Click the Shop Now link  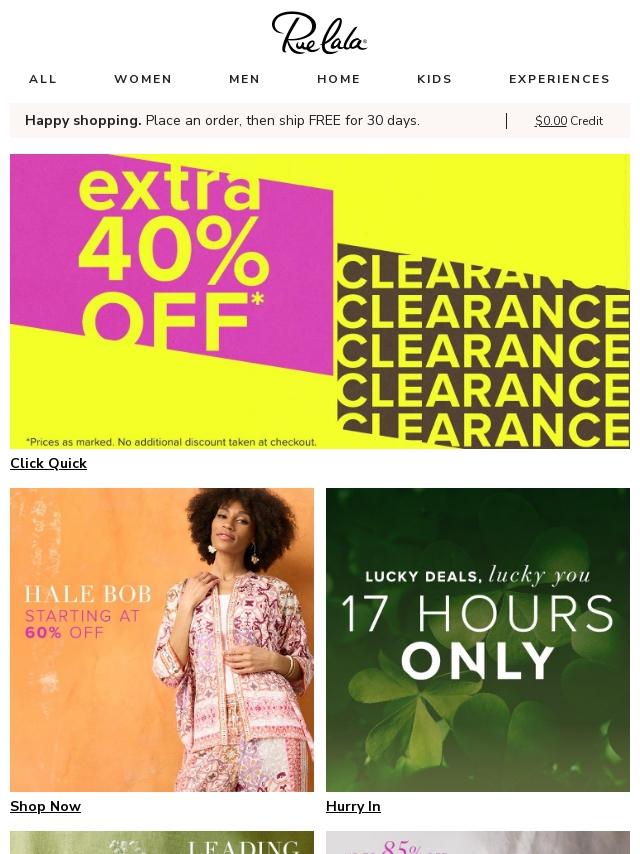45,807
